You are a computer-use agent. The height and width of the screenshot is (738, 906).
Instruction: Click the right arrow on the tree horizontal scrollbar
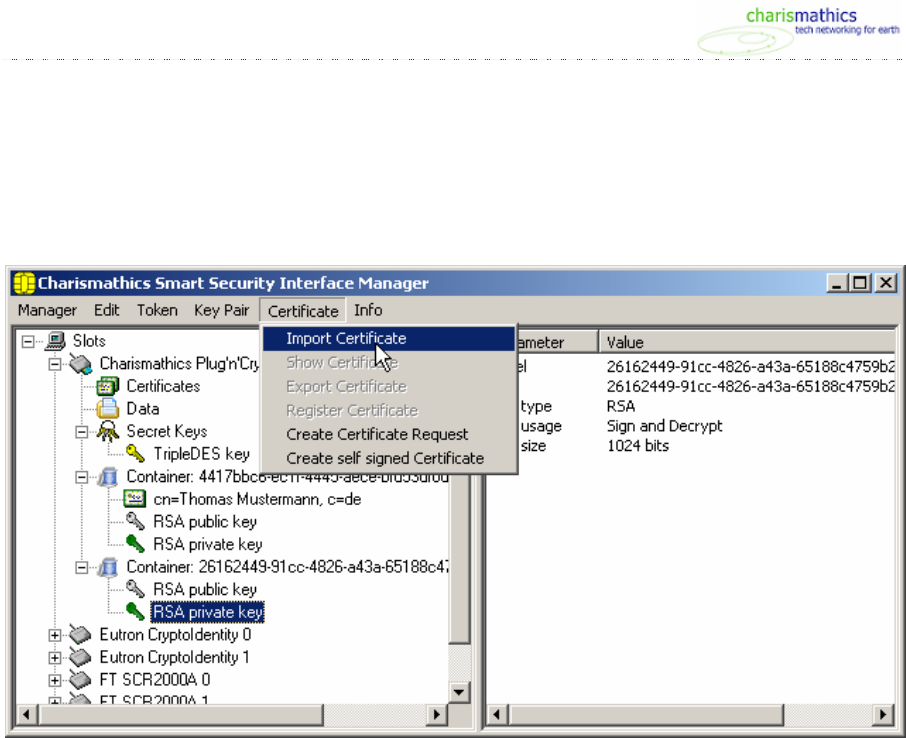(437, 714)
